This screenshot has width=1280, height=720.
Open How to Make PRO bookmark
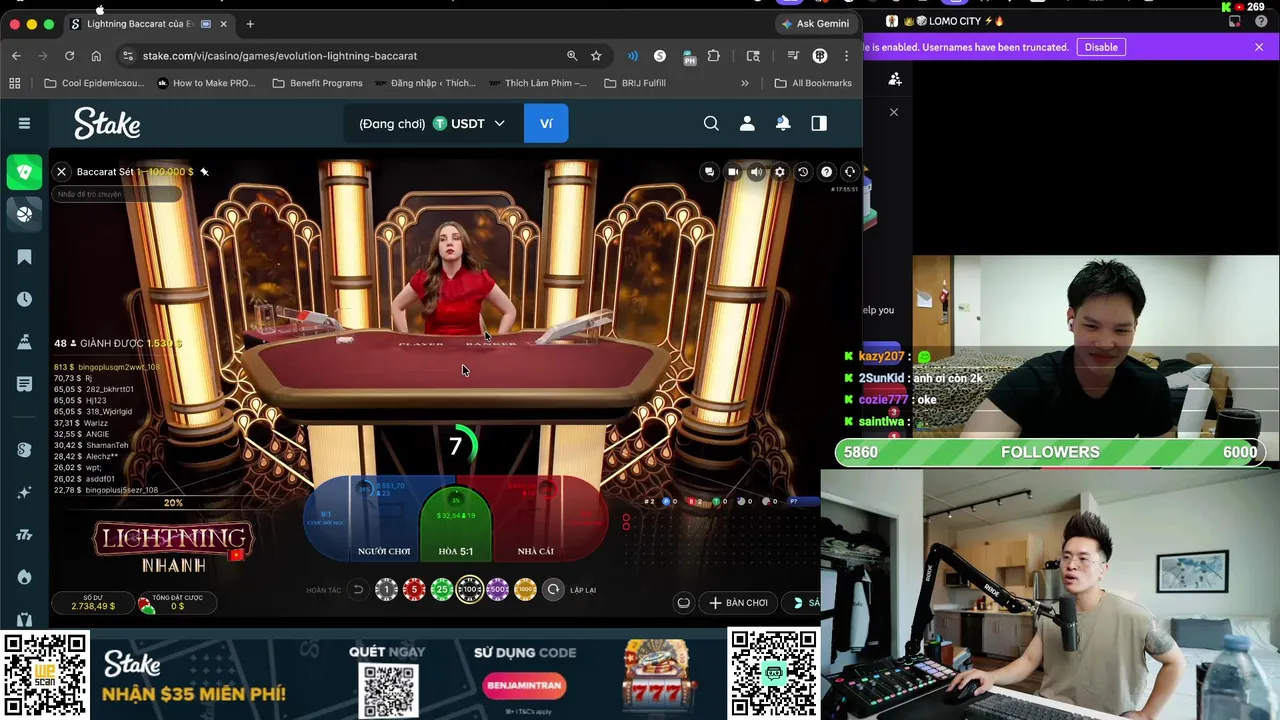point(206,83)
